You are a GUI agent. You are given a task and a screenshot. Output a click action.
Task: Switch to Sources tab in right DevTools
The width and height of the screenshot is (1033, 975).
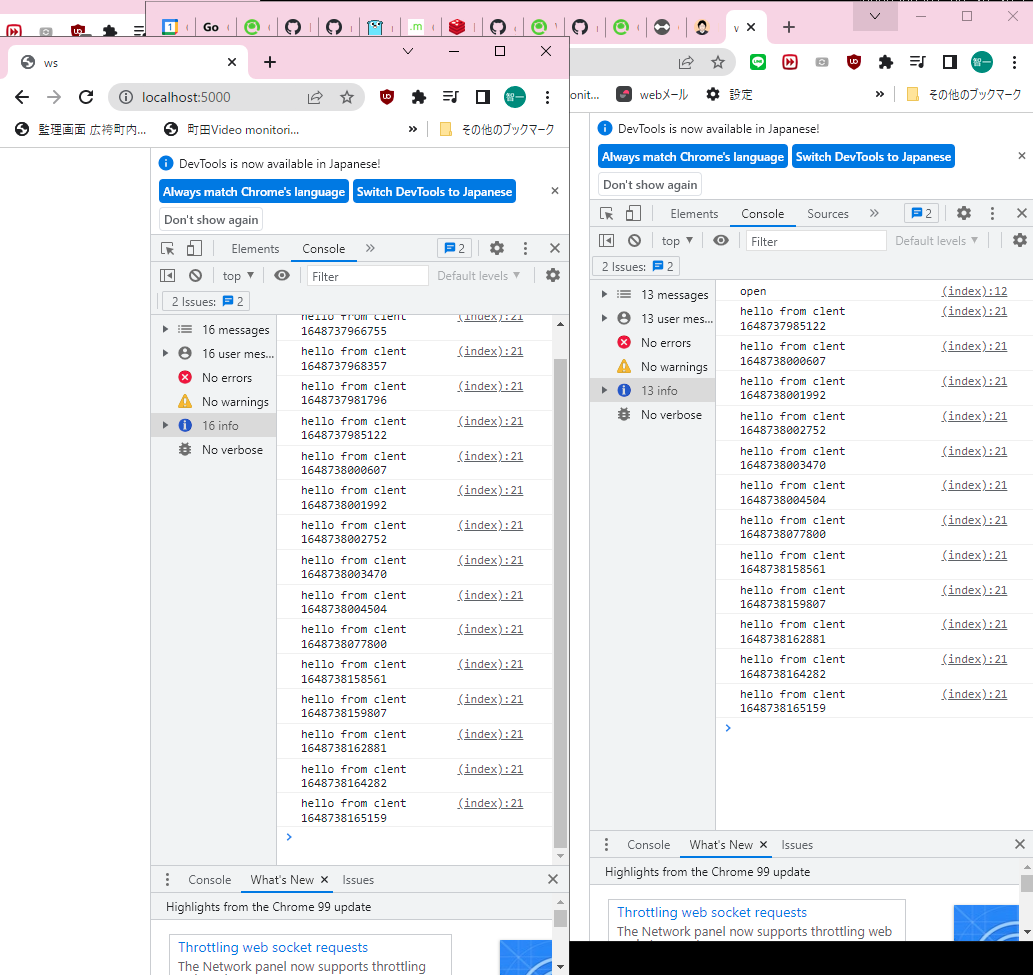[x=827, y=214]
